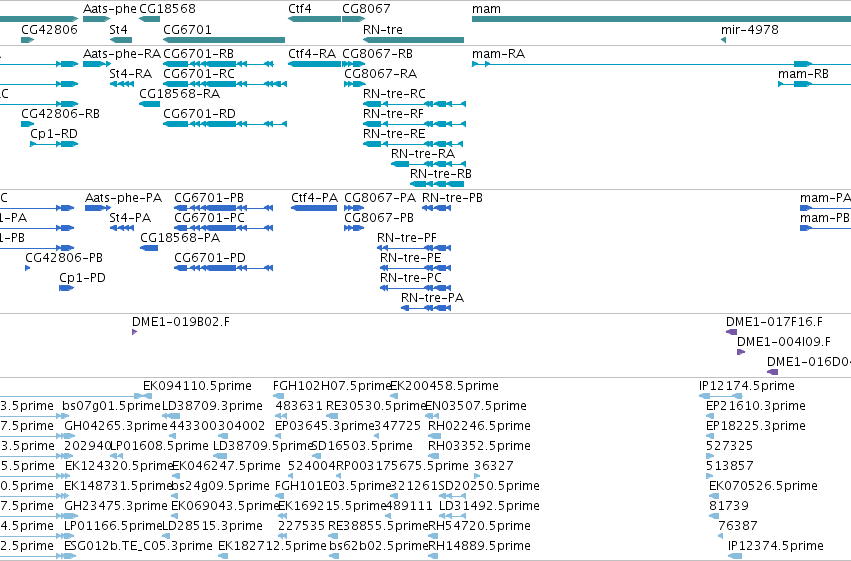Select transcript RN-tre-RC
This screenshot has height=561, width=851.
click(x=414, y=104)
